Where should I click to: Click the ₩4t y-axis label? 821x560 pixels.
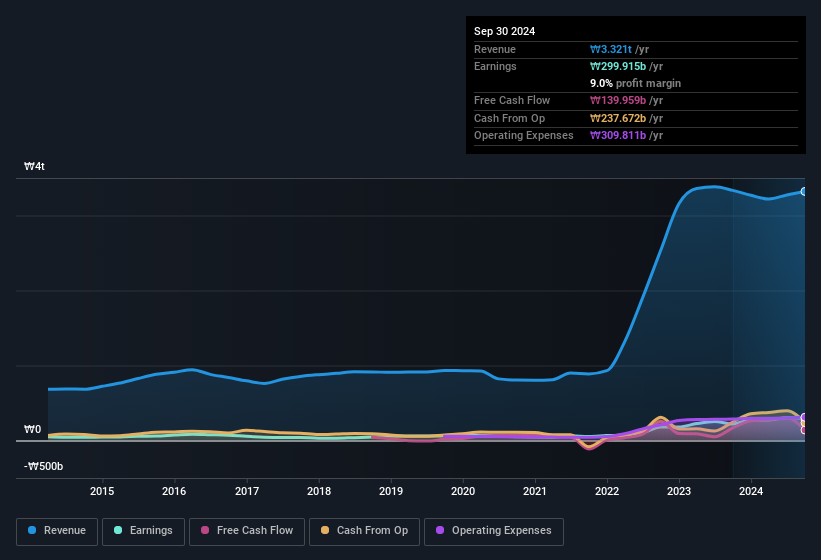click(x=35, y=166)
